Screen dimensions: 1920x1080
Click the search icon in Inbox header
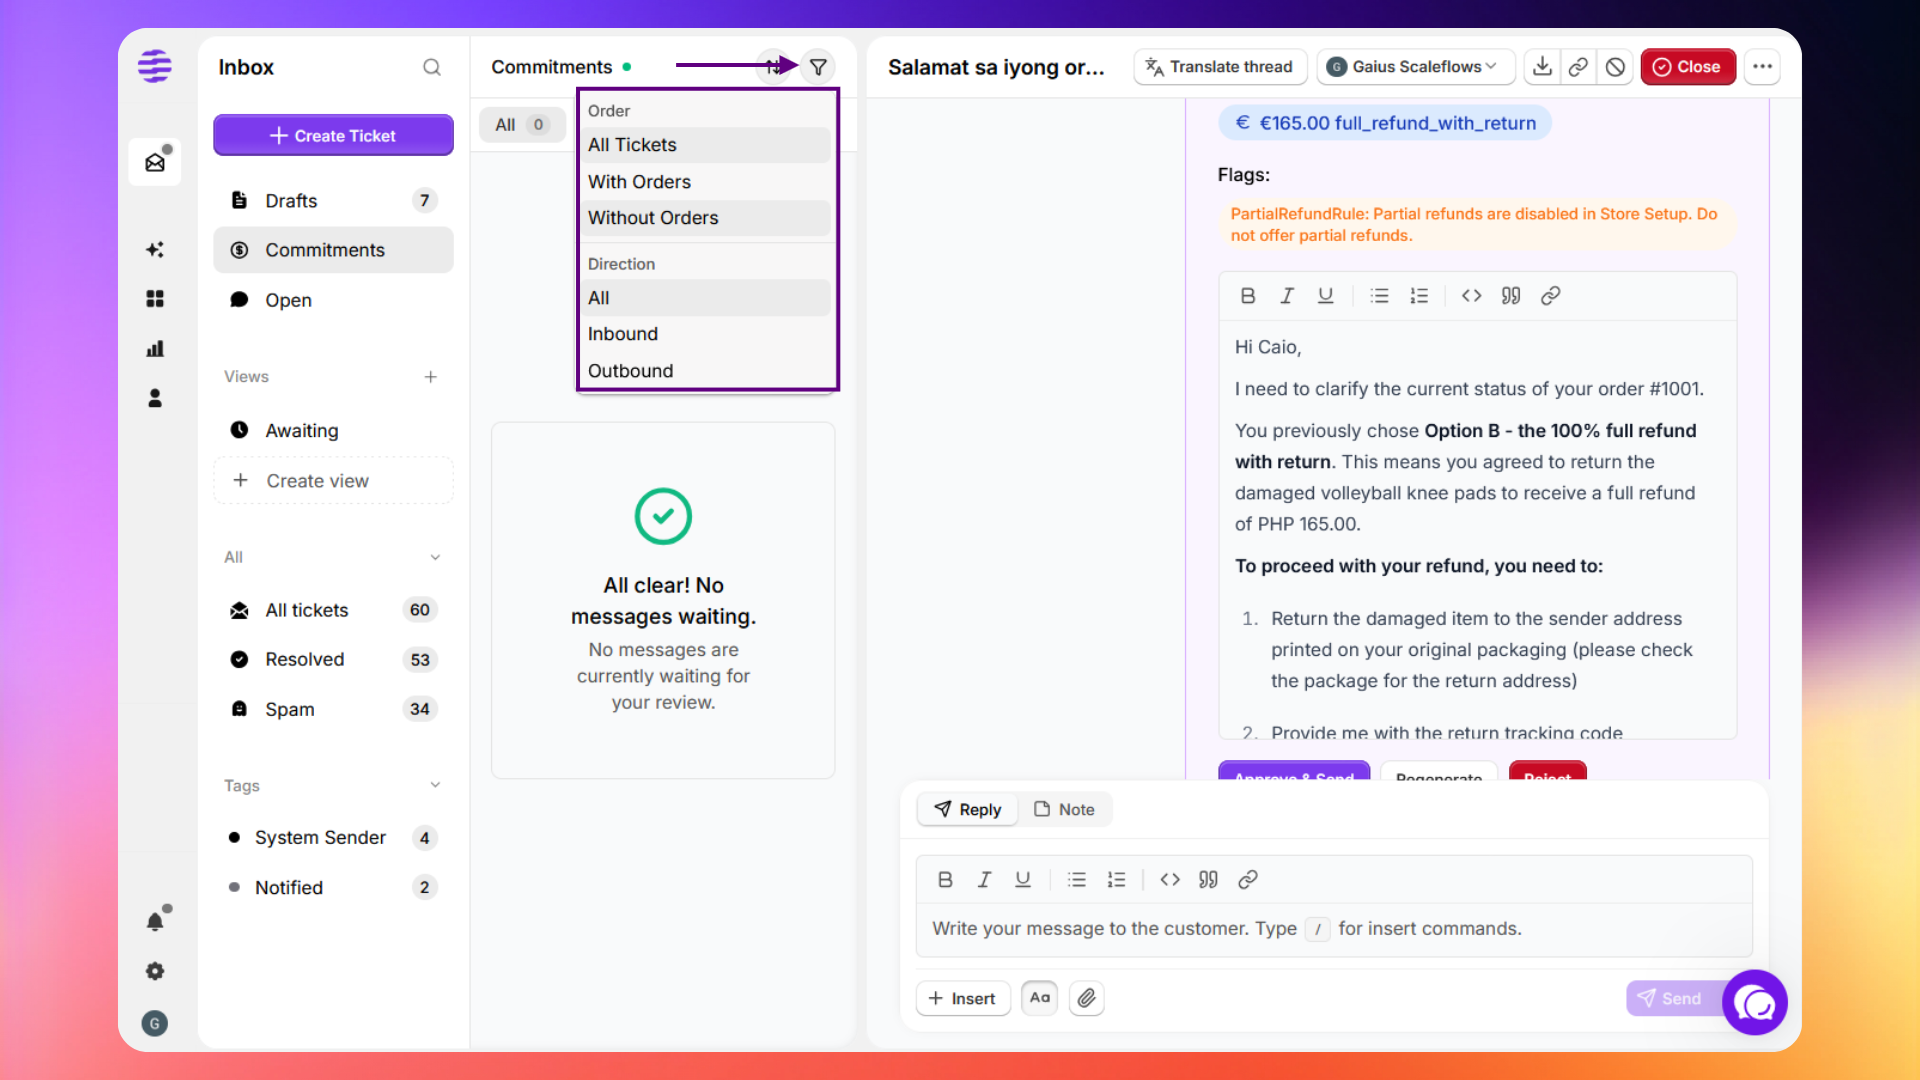[x=432, y=67]
